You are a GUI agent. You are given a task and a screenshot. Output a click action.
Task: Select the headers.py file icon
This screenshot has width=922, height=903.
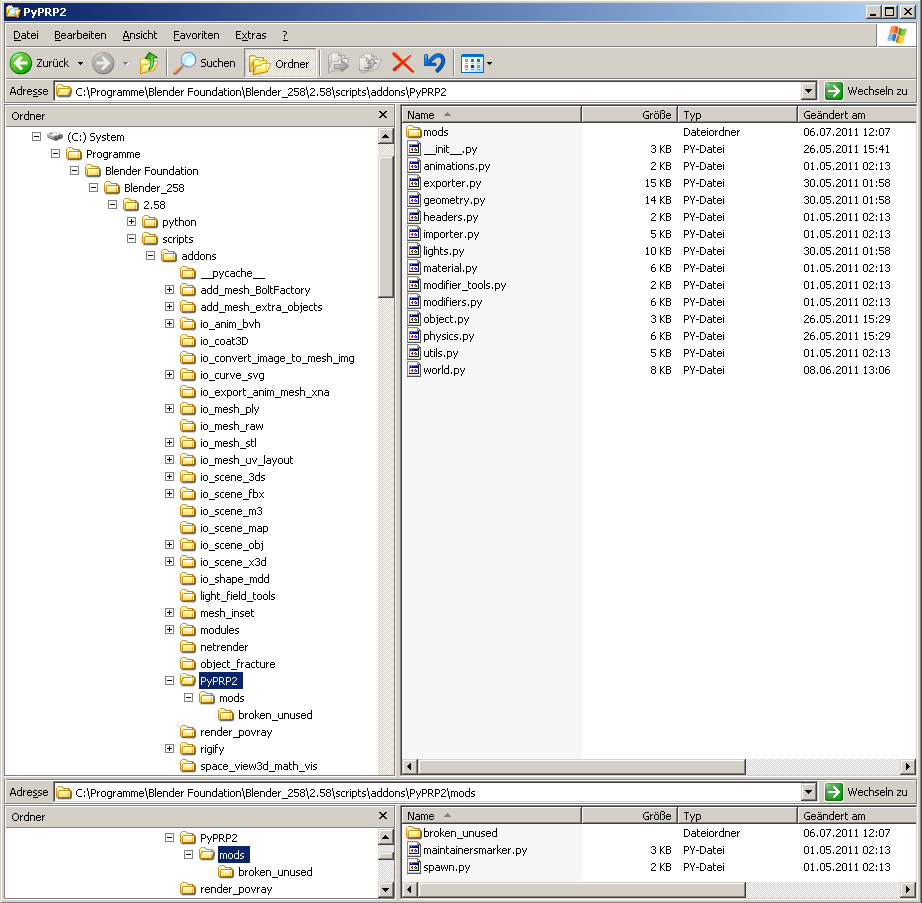(415, 217)
